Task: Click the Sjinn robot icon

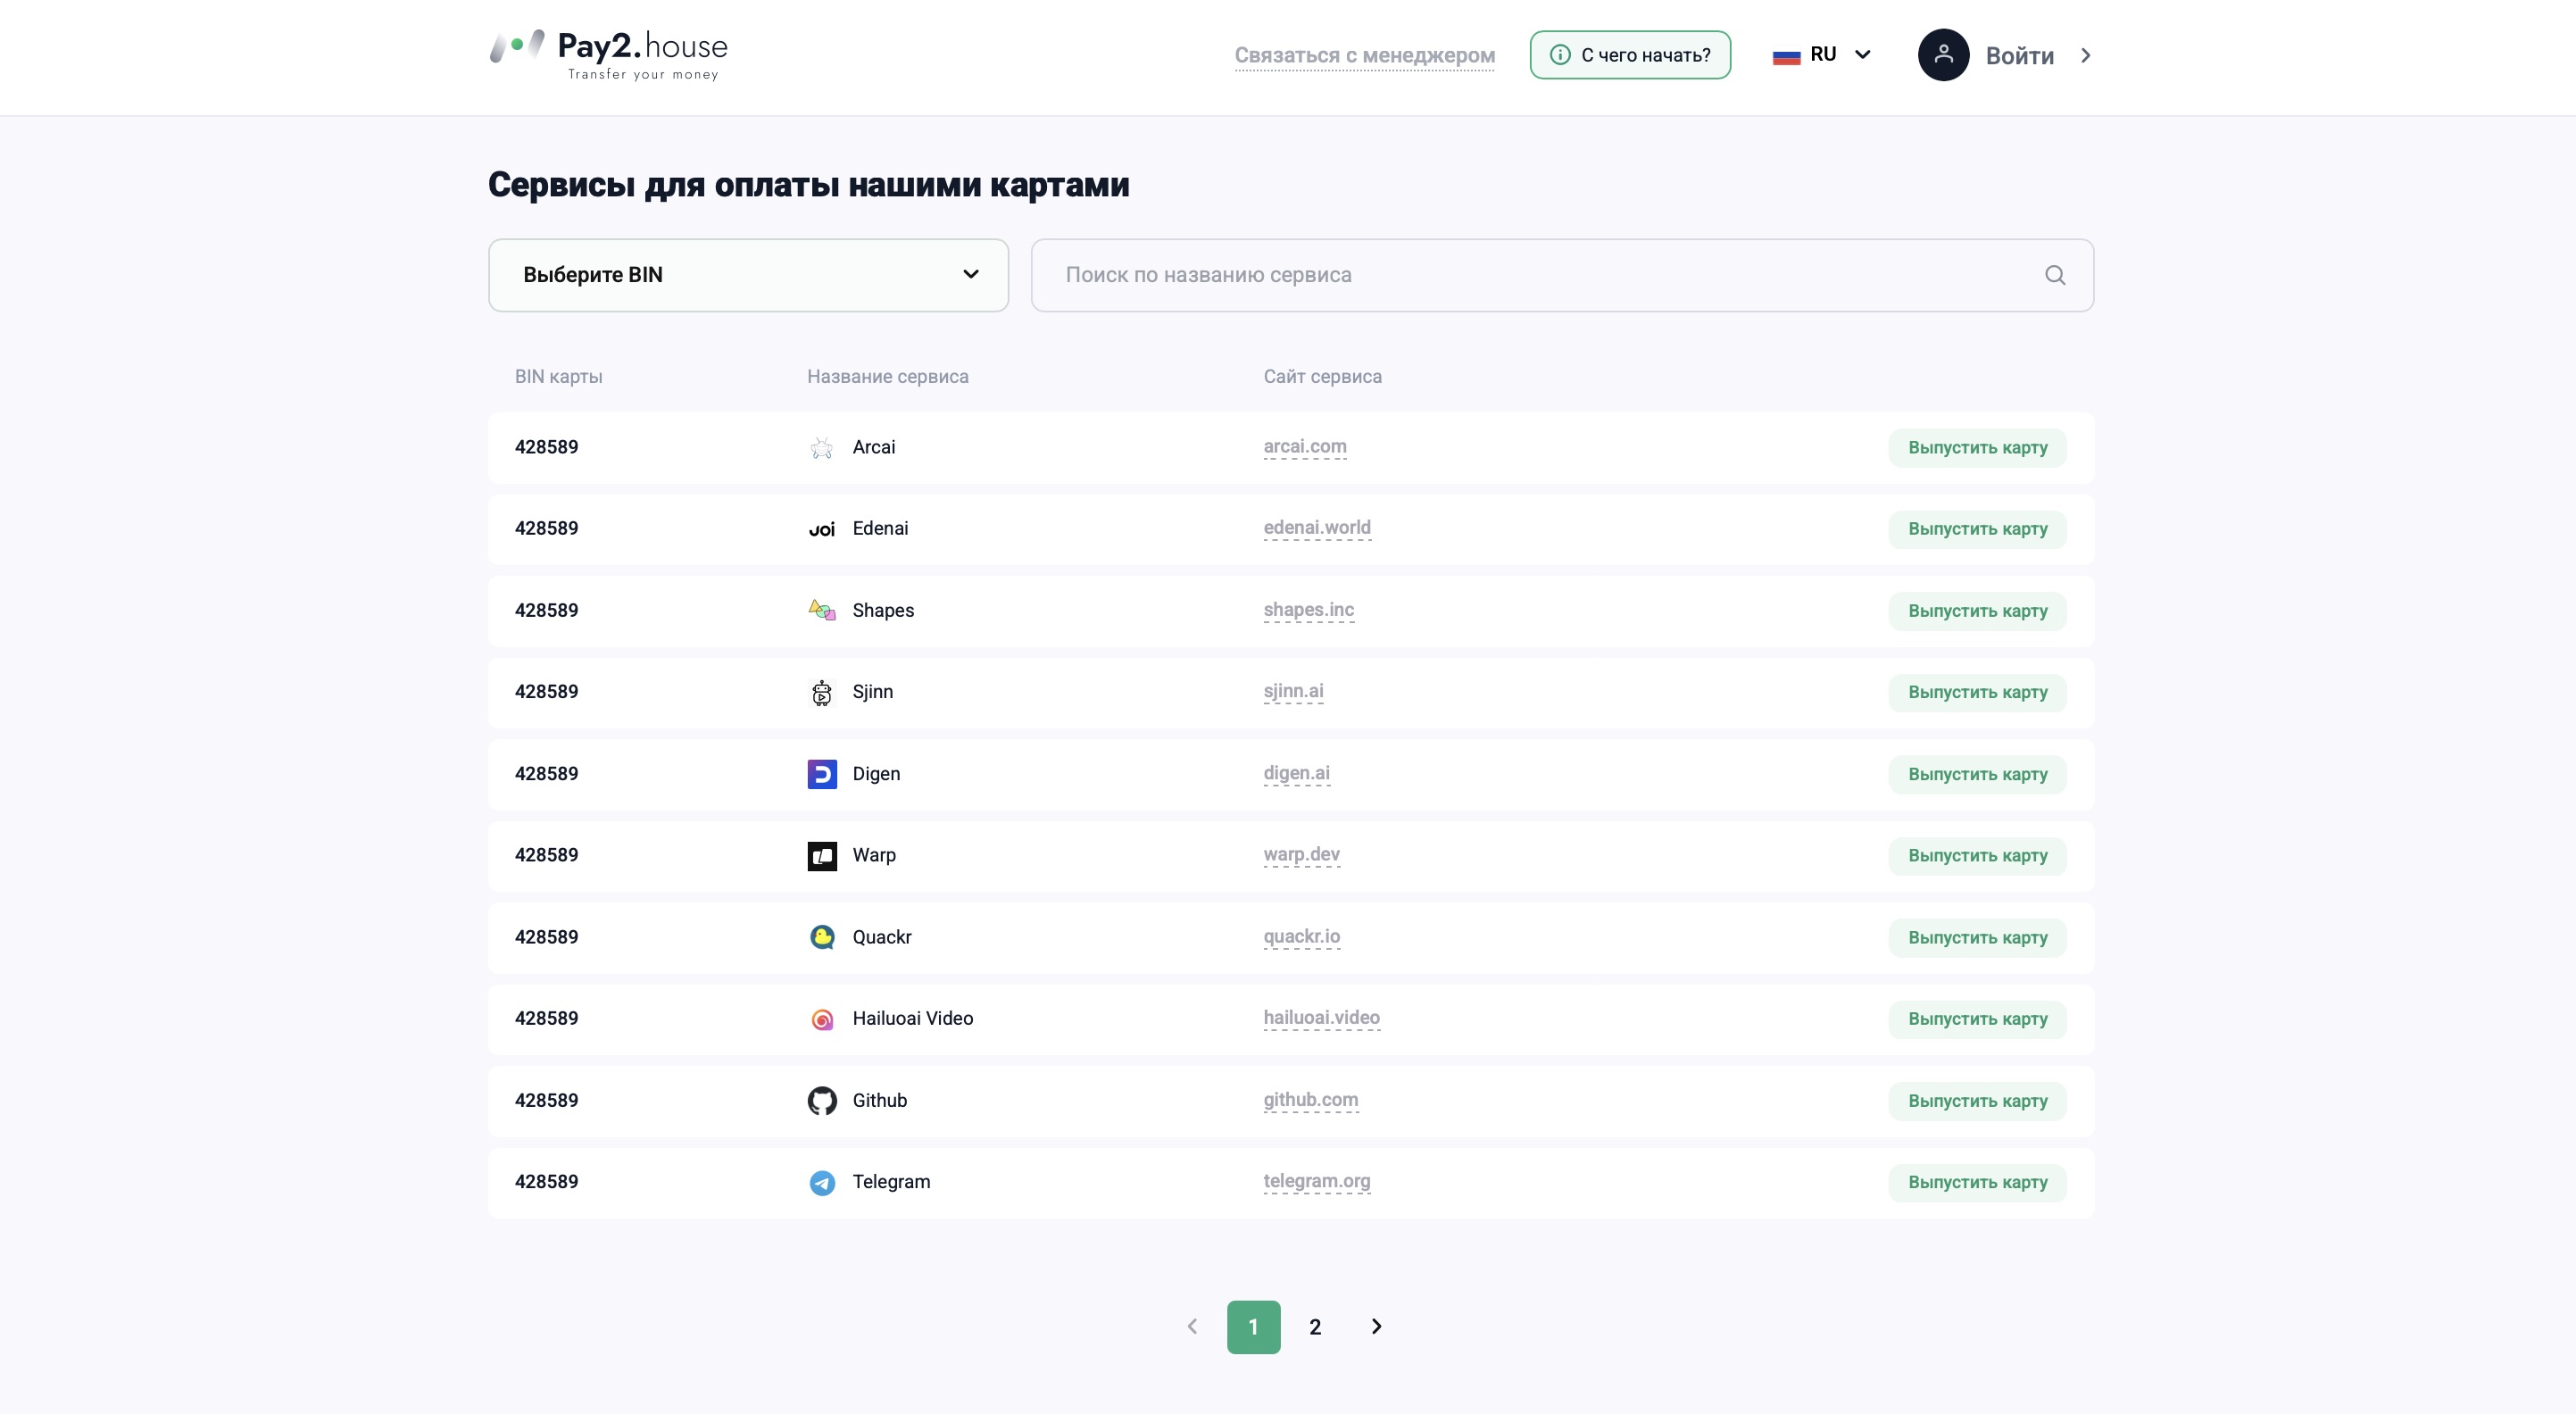Action: coord(821,692)
